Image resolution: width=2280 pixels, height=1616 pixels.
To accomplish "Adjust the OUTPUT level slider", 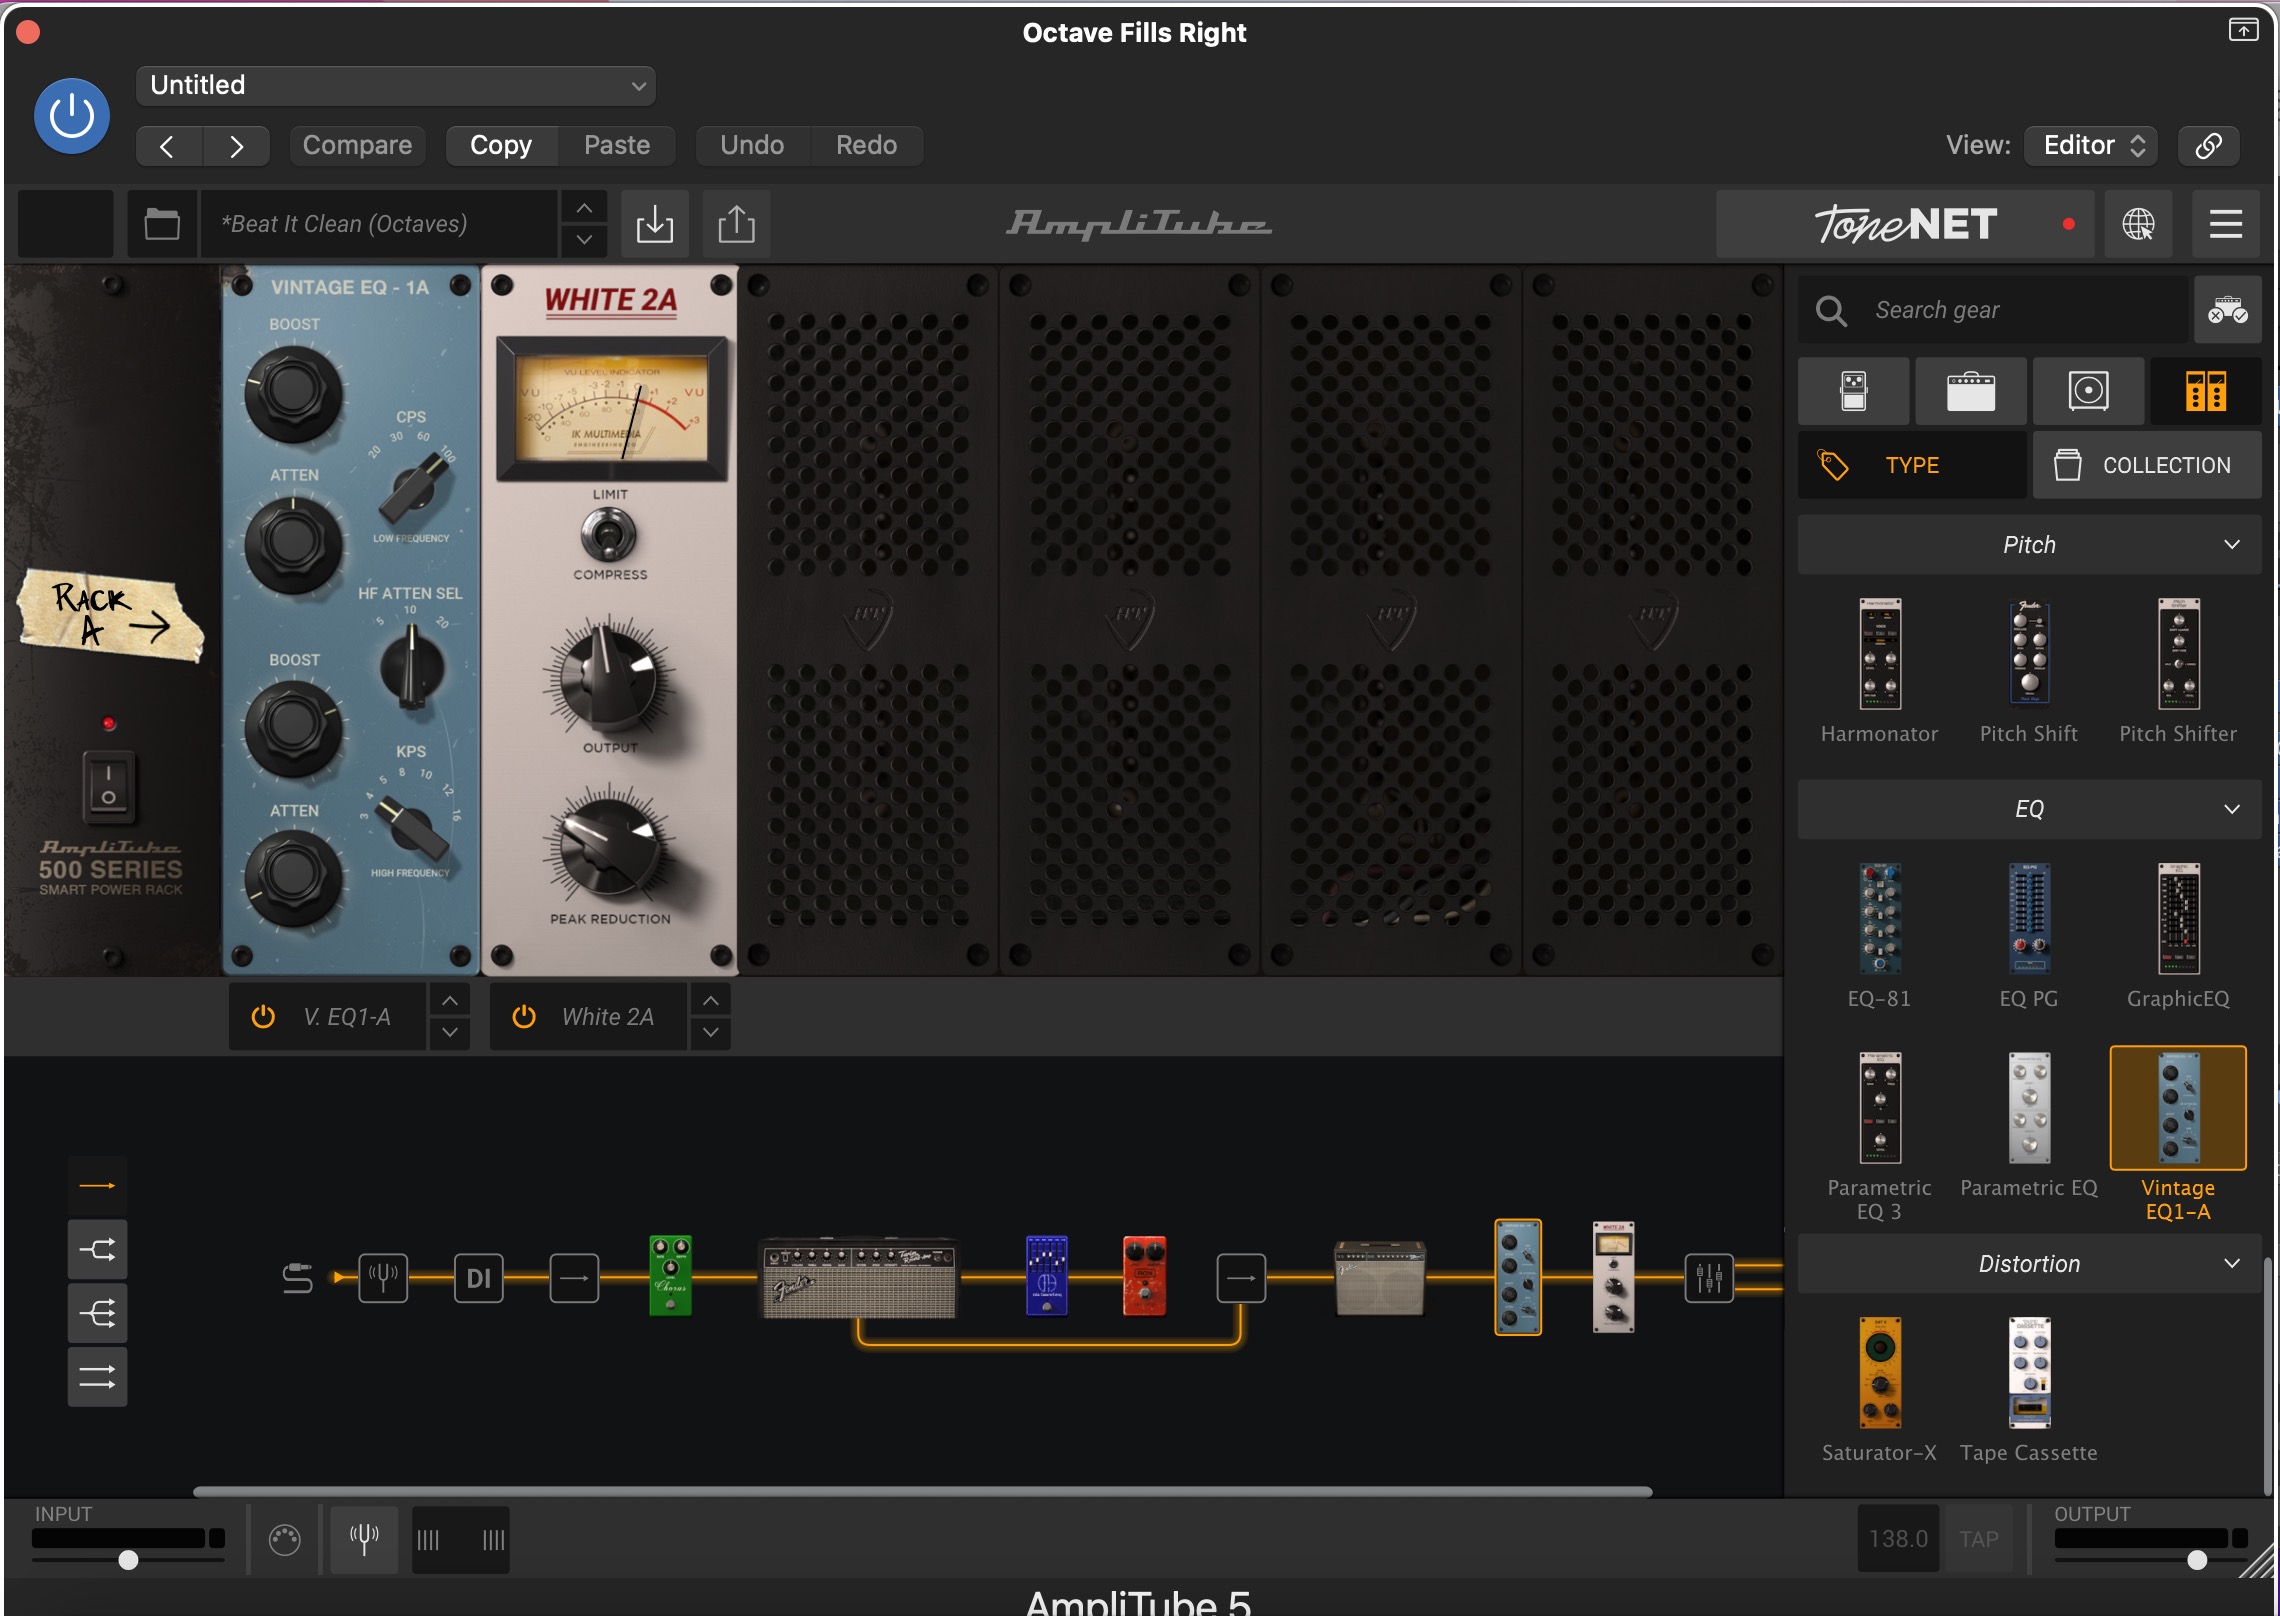I will pyautogui.click(x=2196, y=1560).
